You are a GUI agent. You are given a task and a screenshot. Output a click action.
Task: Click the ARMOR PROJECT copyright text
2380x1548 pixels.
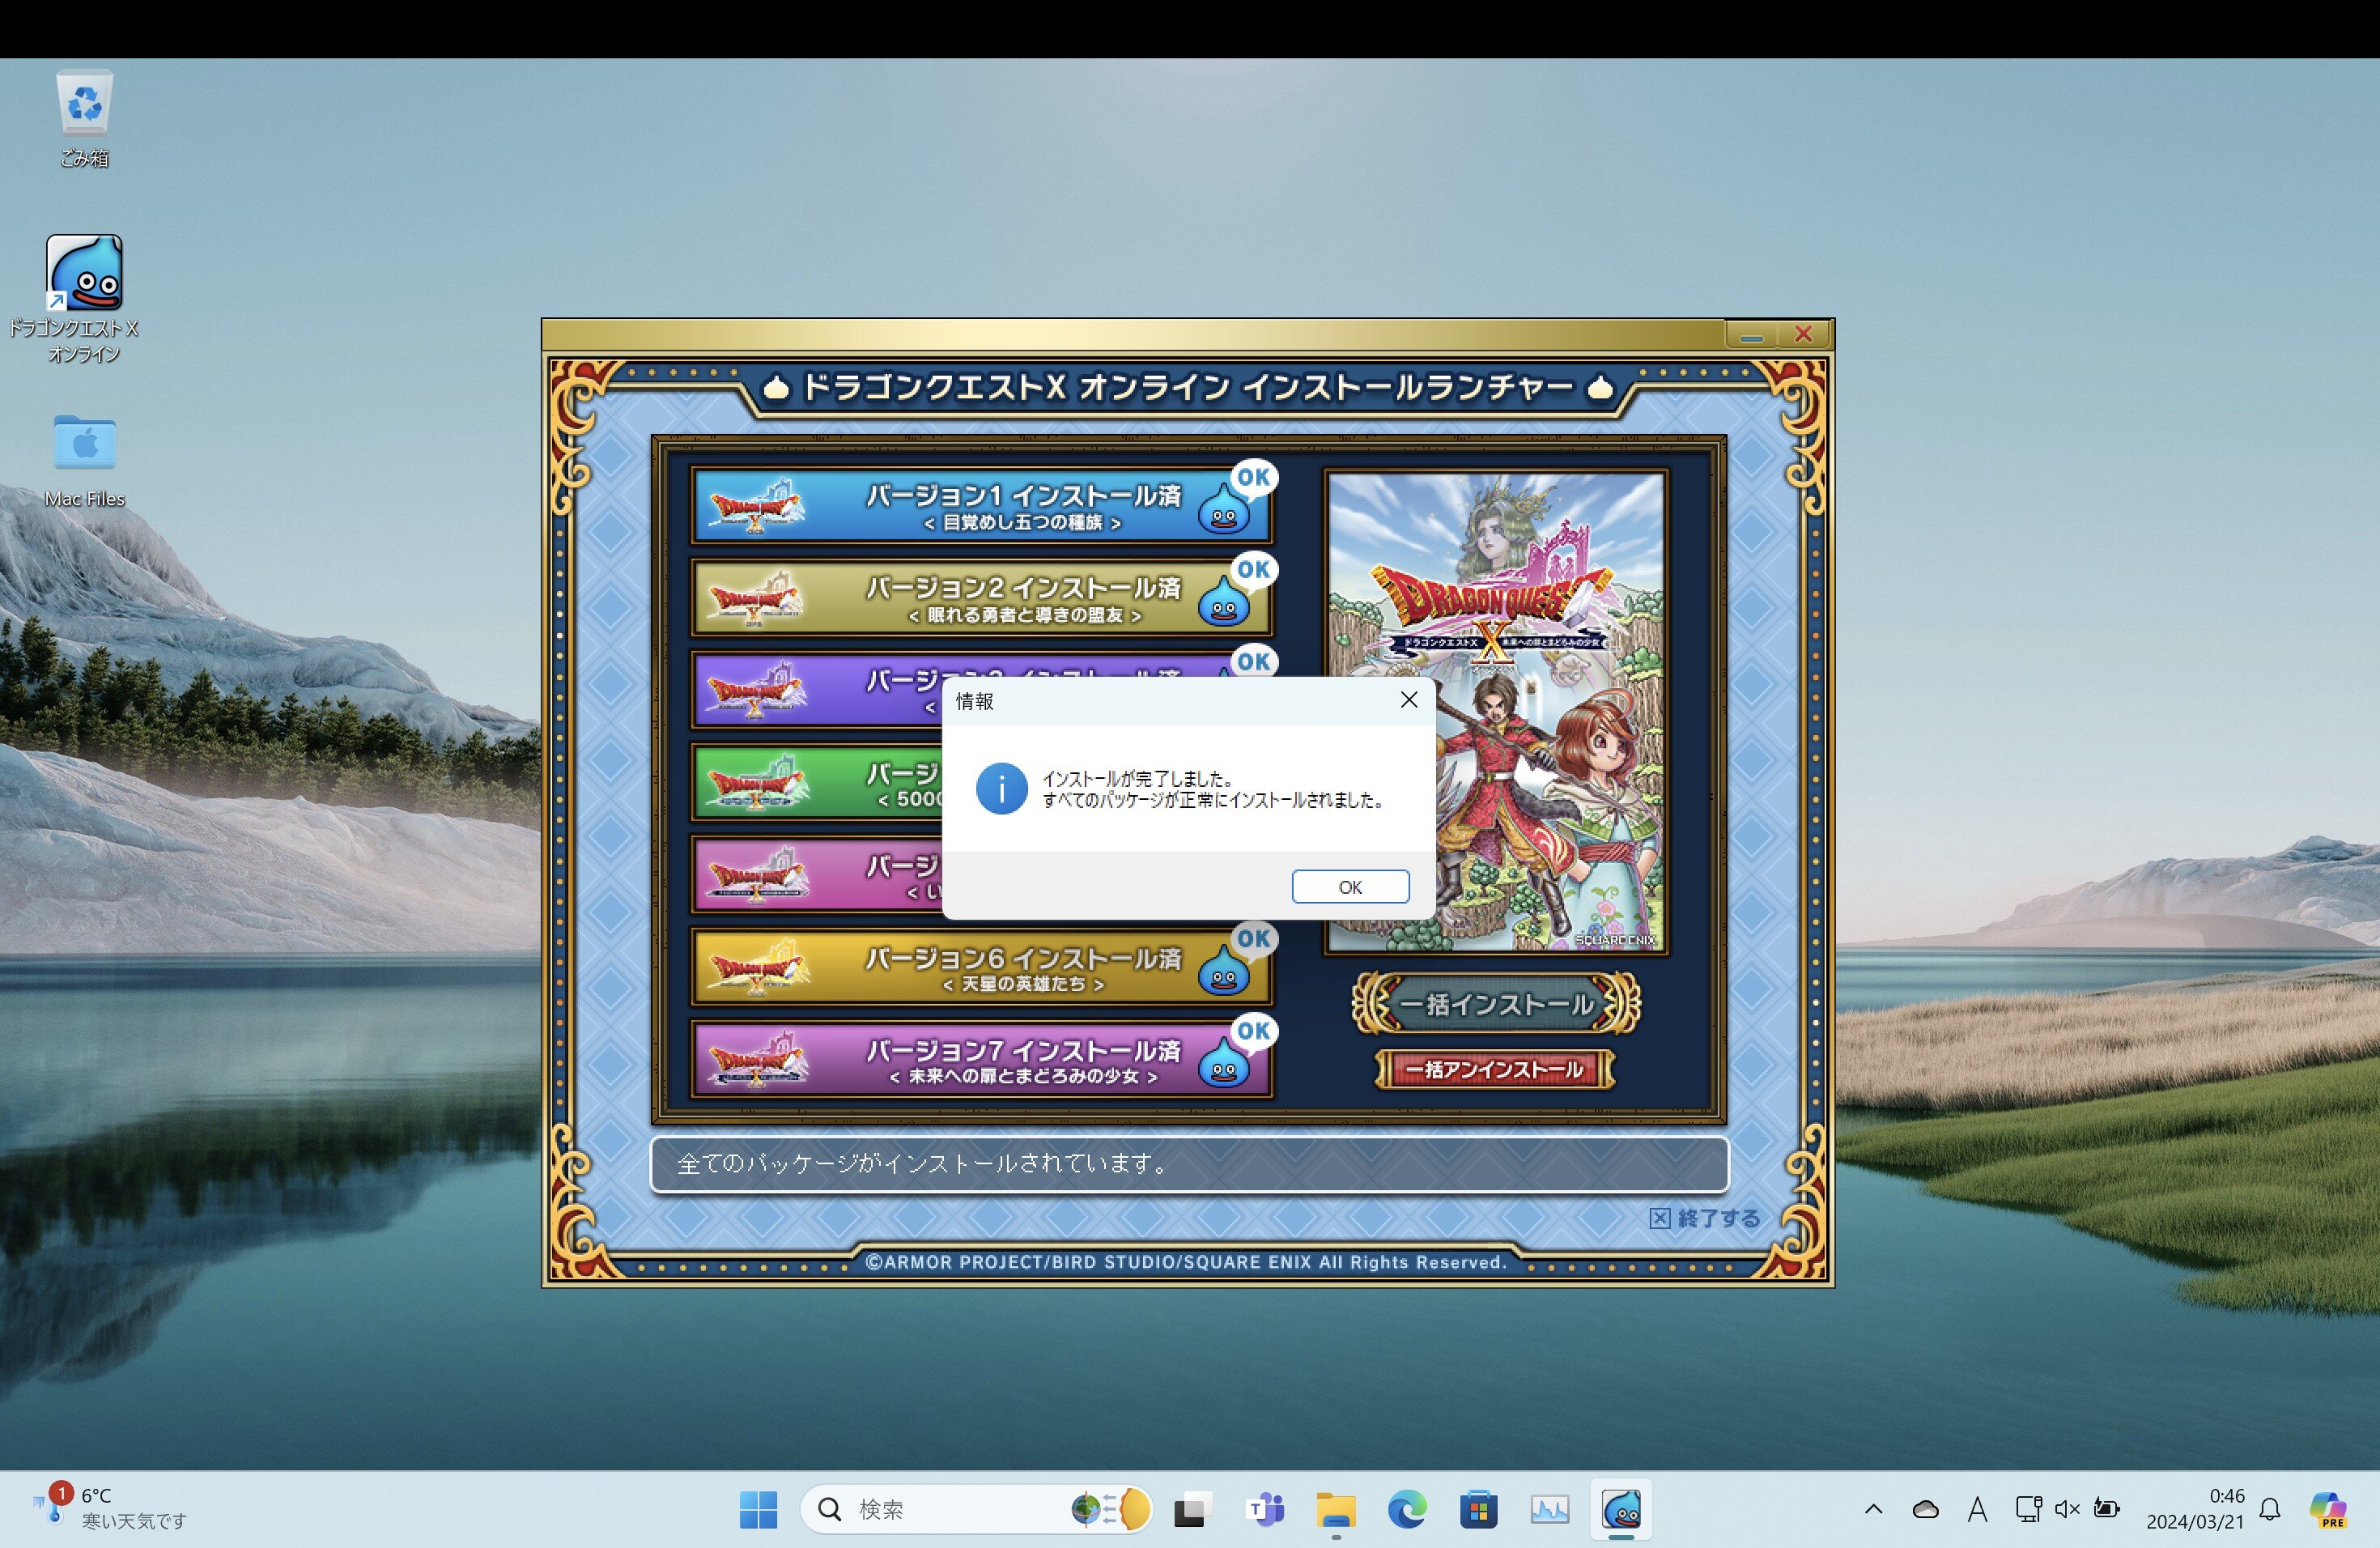coord(1186,1262)
